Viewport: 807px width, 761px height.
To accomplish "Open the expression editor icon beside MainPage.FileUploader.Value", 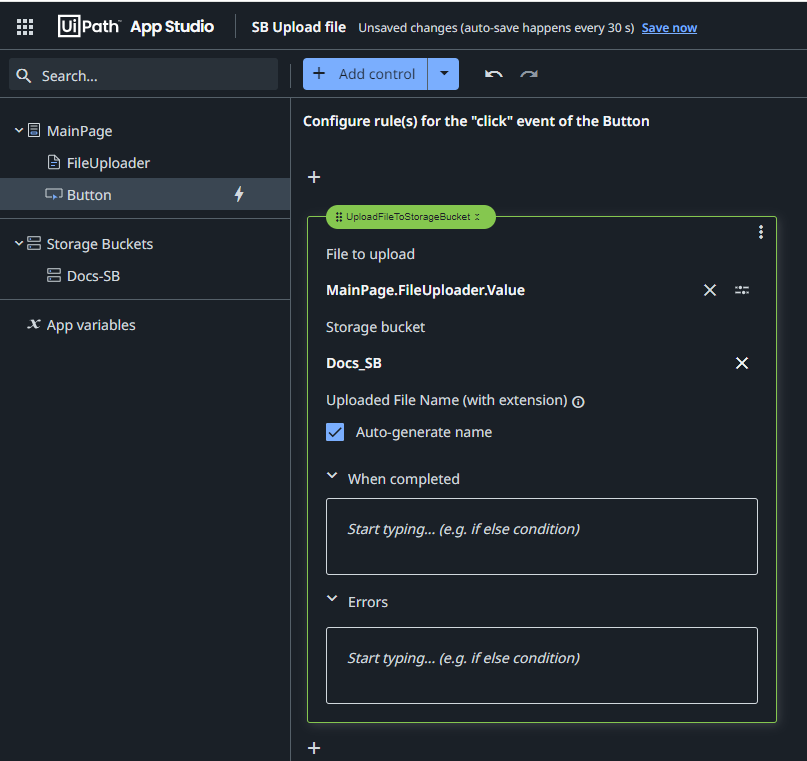I will click(741, 290).
